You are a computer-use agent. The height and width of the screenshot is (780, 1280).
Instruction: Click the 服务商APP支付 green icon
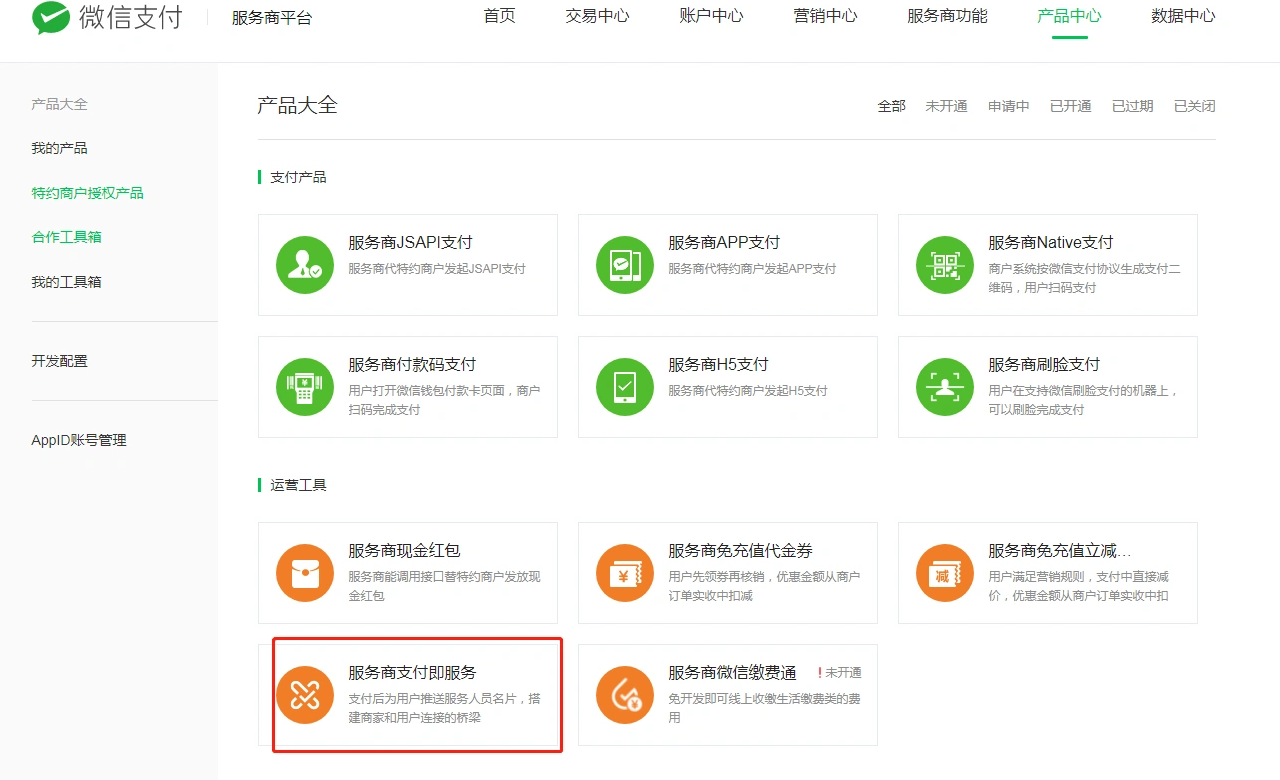625,265
